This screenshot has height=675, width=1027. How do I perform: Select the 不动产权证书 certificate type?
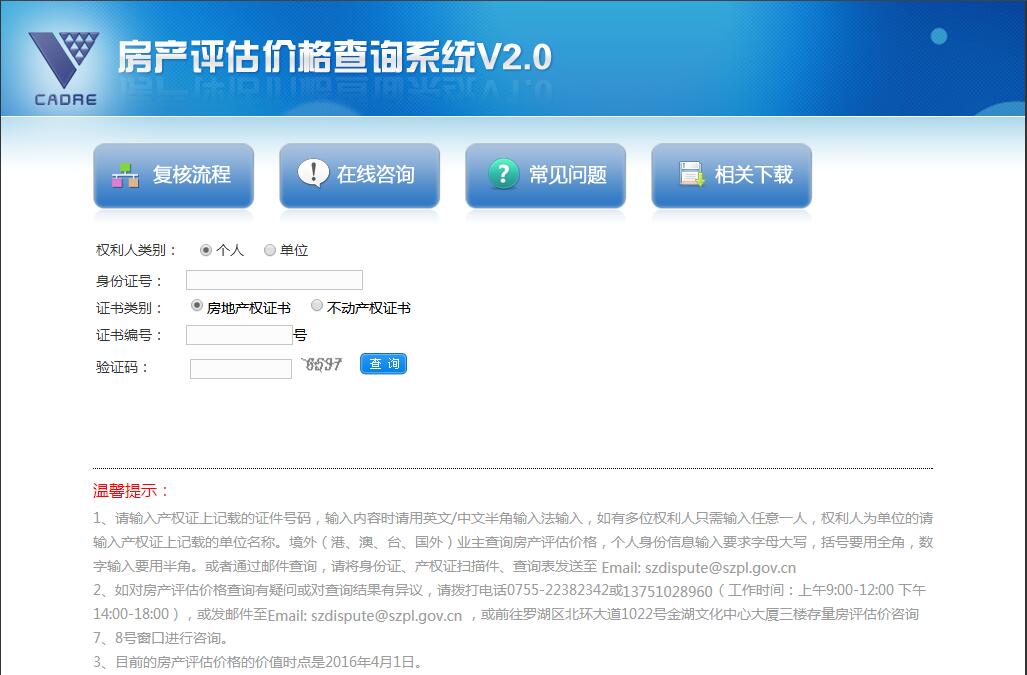click(317, 306)
